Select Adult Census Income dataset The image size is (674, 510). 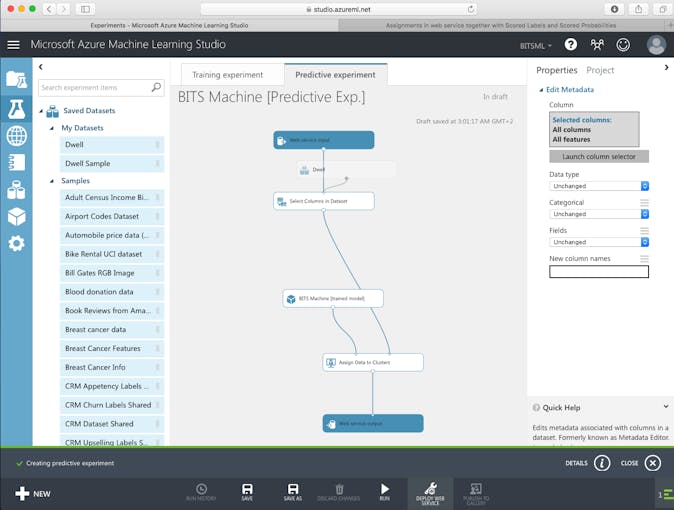click(x=112, y=198)
